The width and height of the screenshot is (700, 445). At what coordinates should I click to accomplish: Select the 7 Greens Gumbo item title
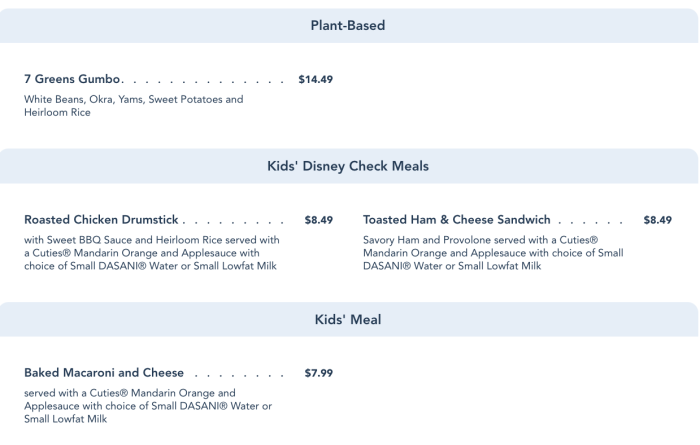click(x=72, y=79)
